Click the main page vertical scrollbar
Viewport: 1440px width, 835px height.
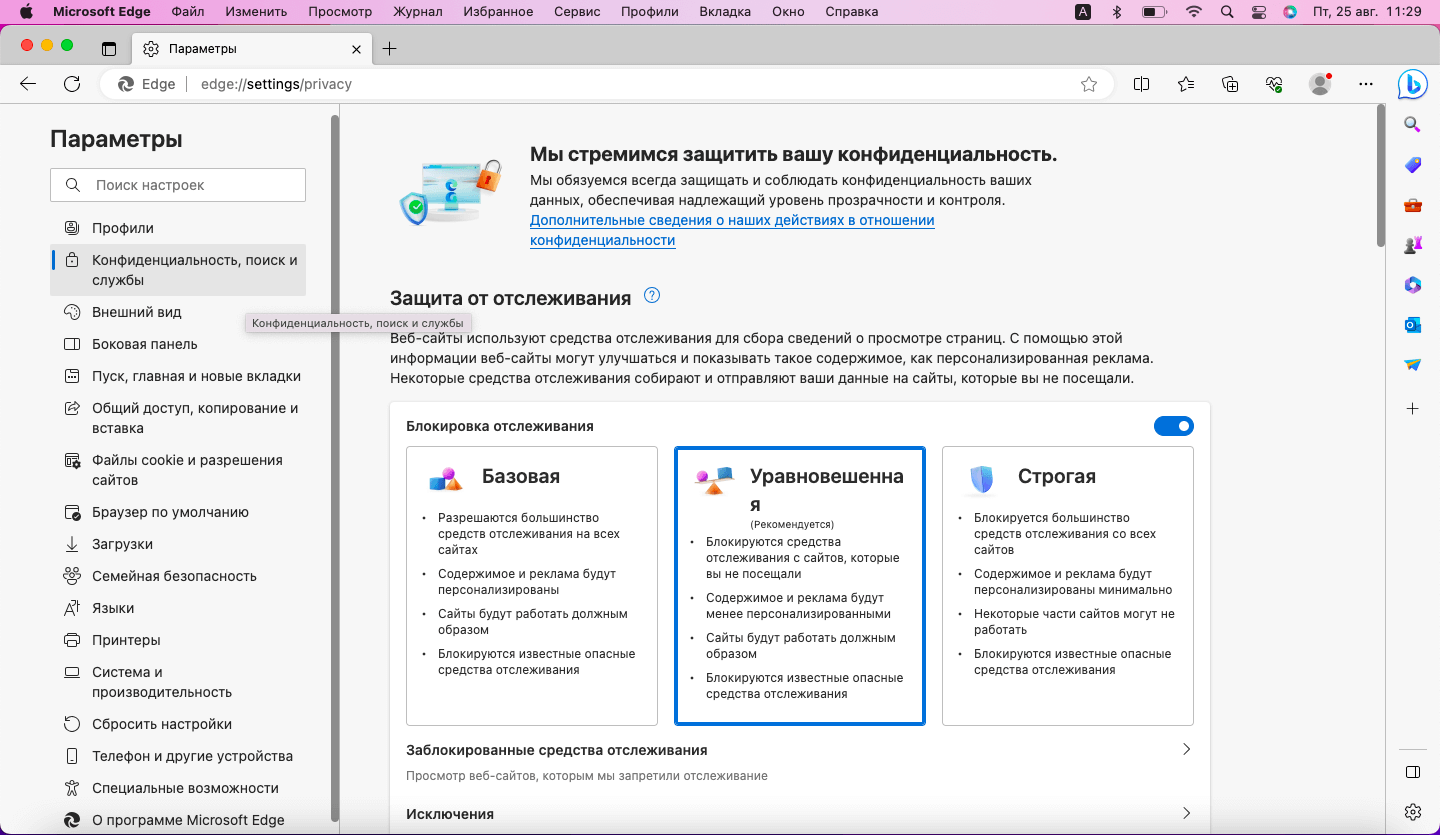pyautogui.click(x=1381, y=175)
